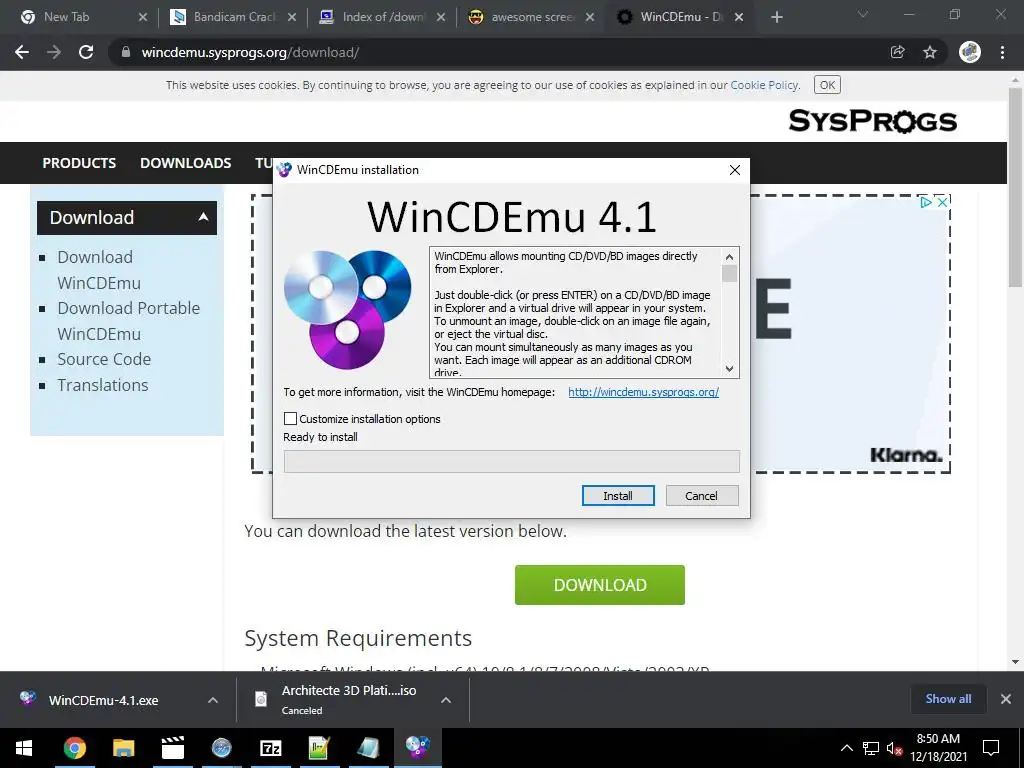Click the AdChoices triangle icon
This screenshot has width=1024, height=768.
(x=925, y=202)
